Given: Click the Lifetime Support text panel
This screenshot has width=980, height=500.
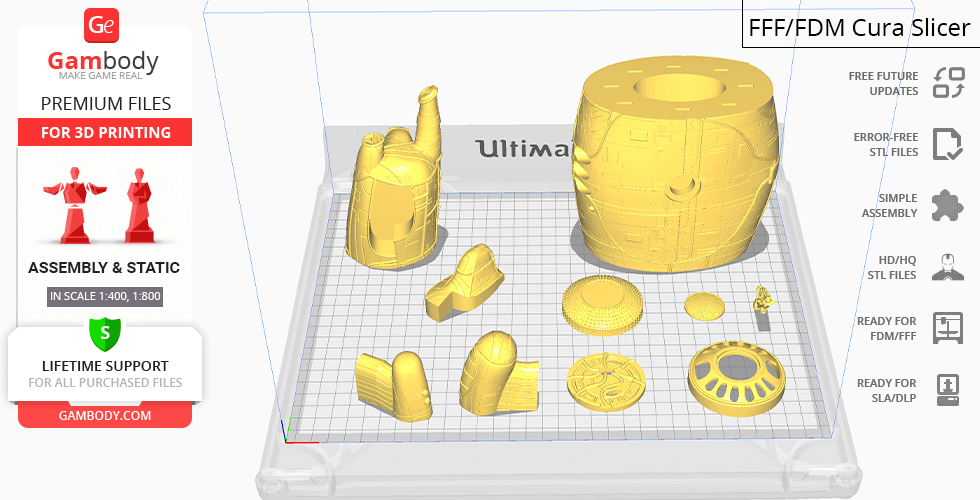Looking at the screenshot, I should [105, 373].
